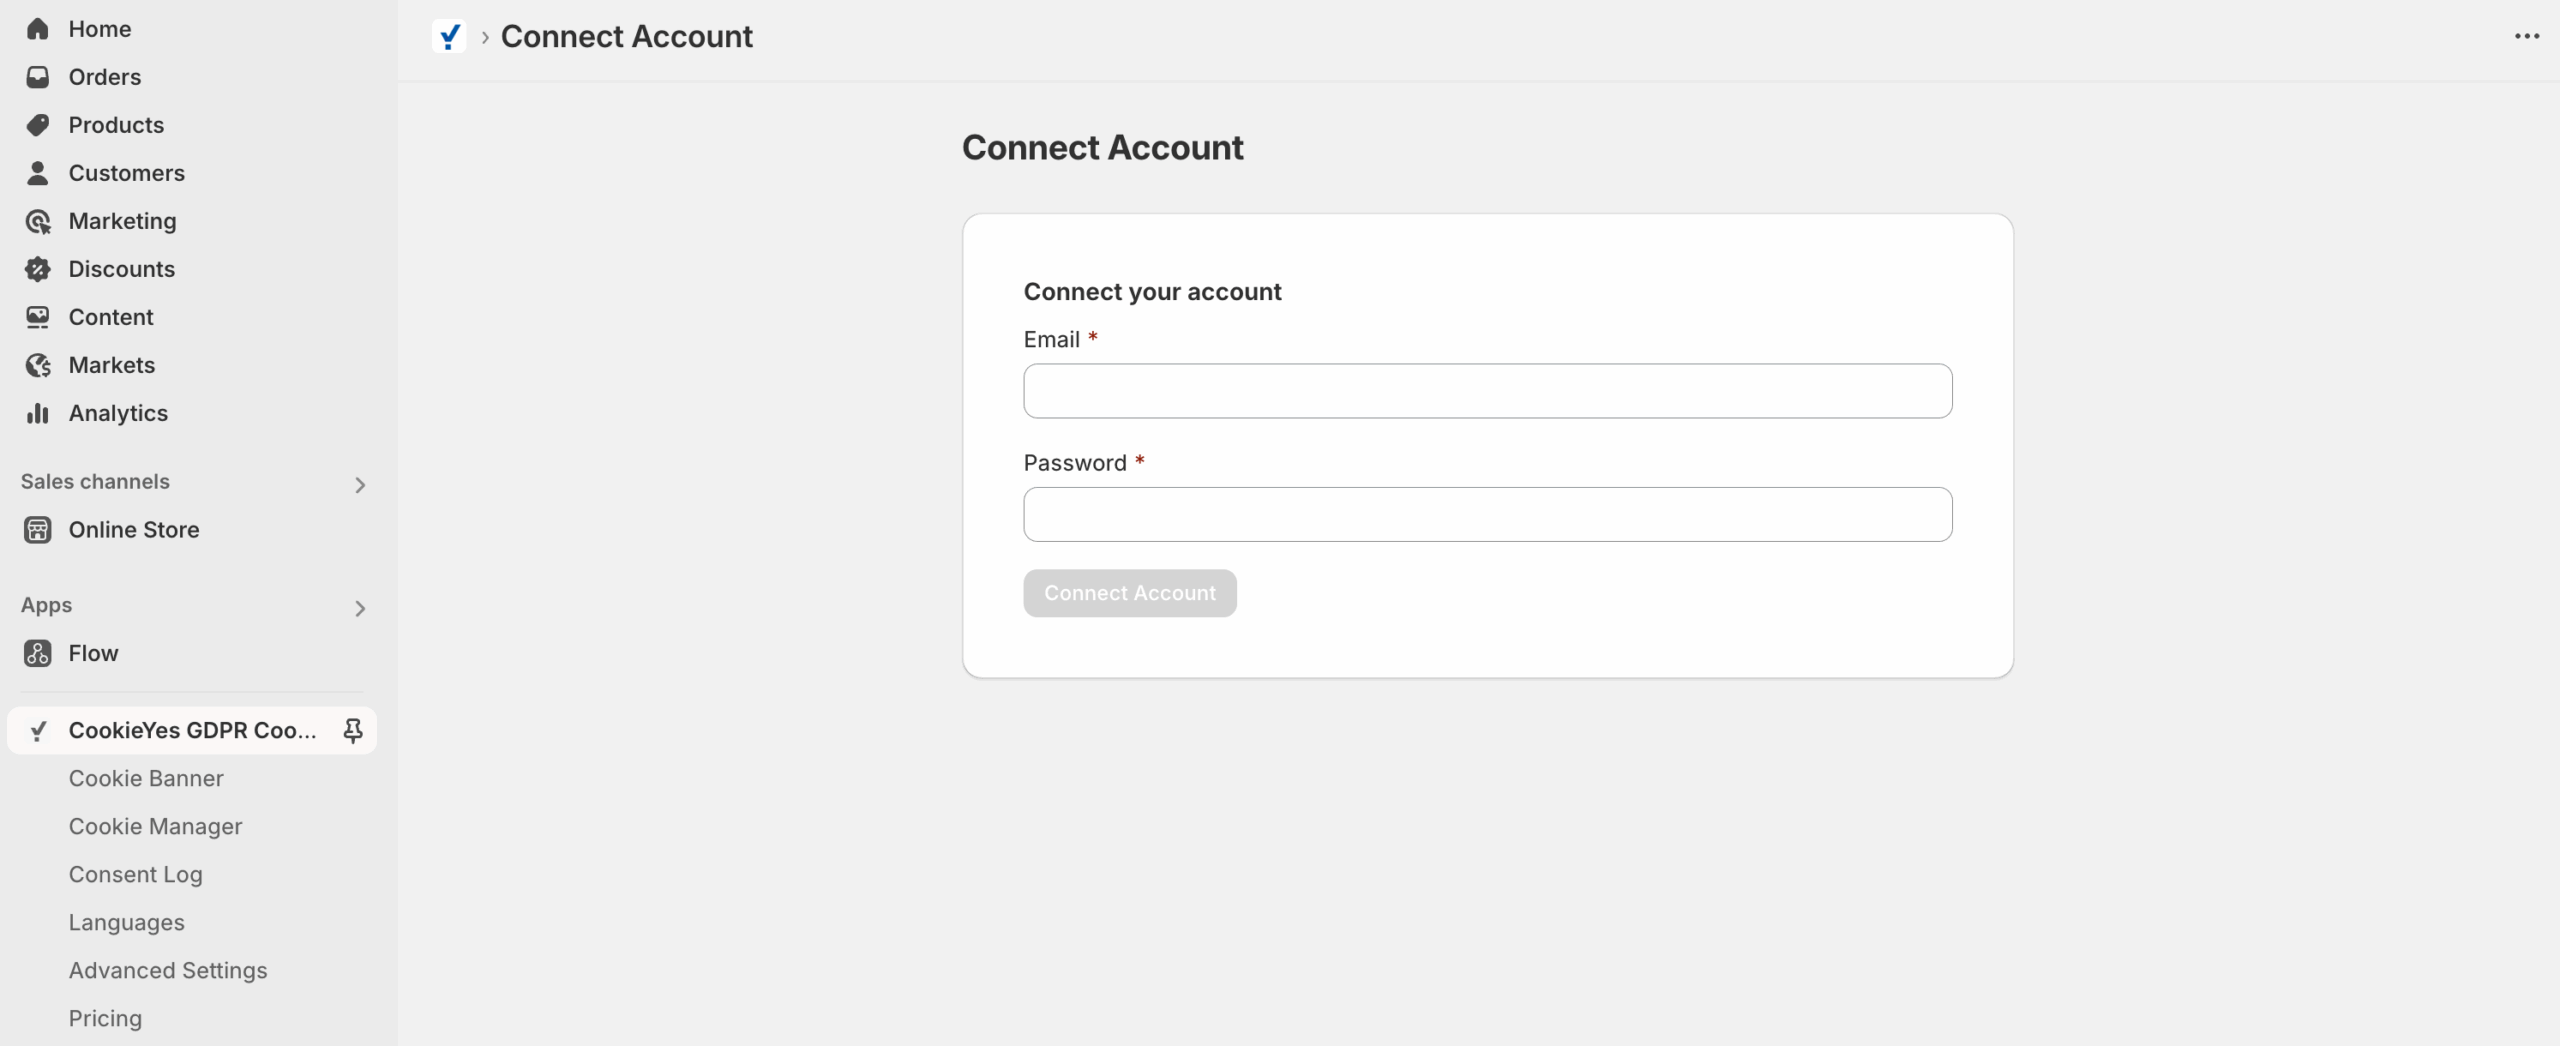Open Orders via its inbox icon

click(x=38, y=77)
